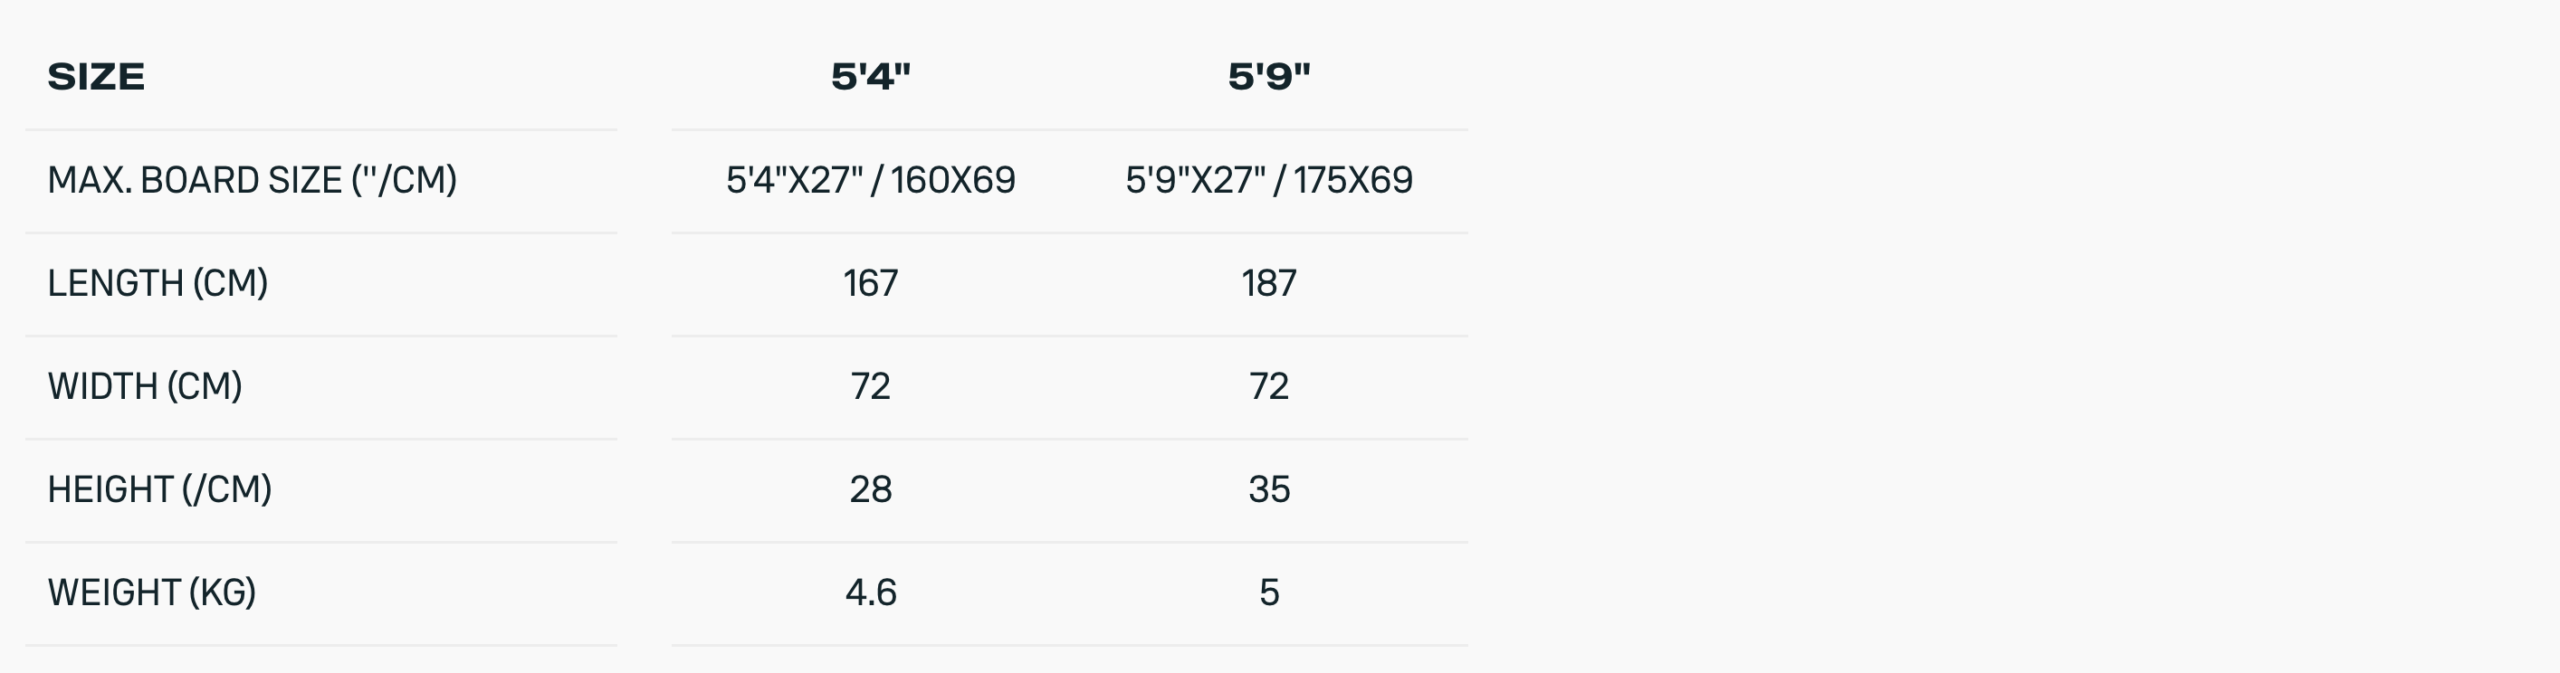
Task: Click the 4.6 weight value
Action: click(x=871, y=592)
